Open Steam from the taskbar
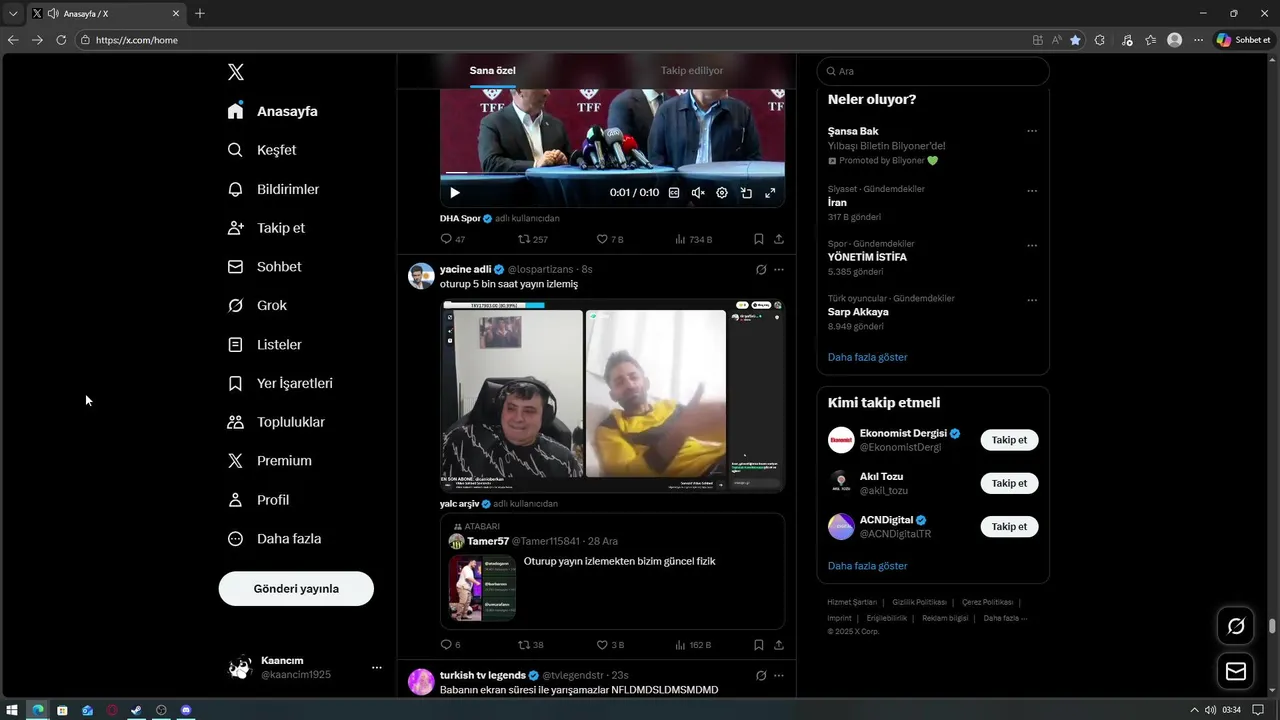 point(136,710)
